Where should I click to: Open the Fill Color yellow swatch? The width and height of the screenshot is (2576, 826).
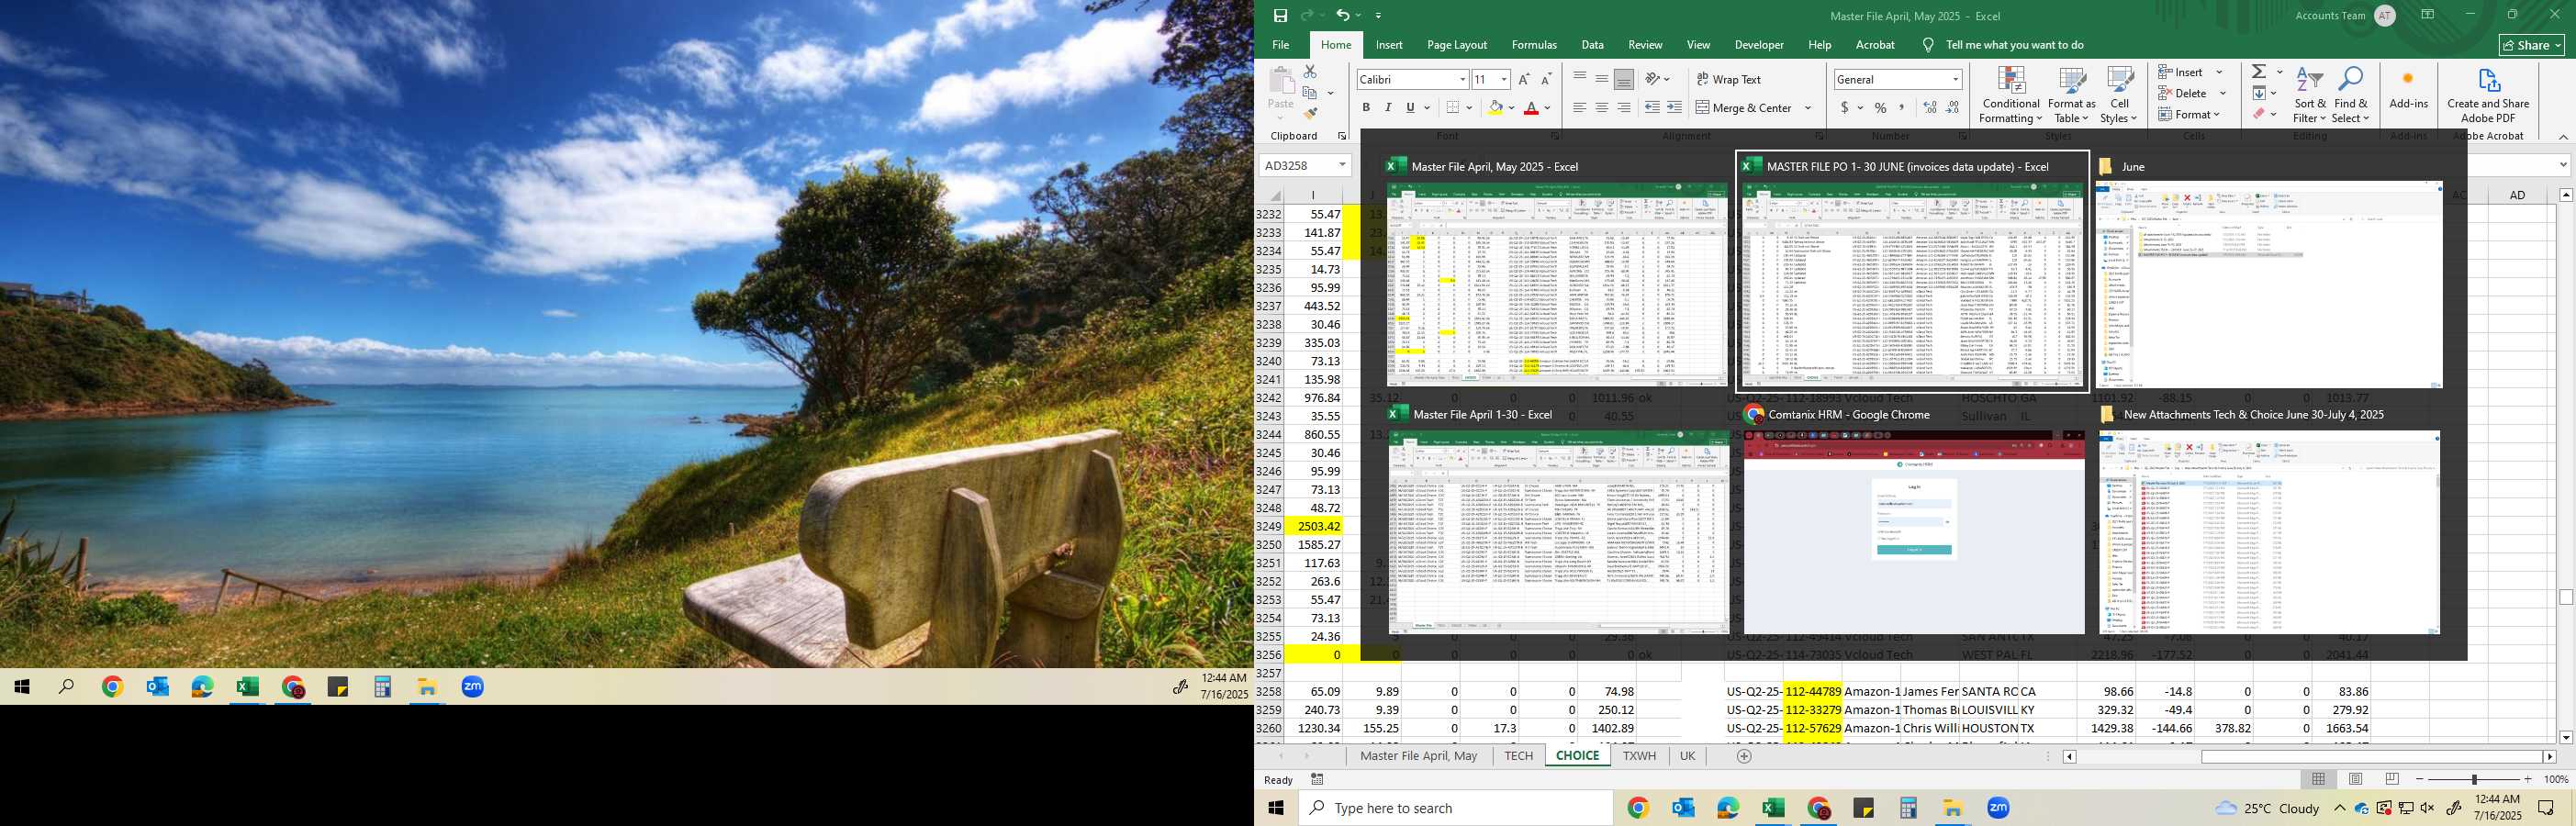click(1496, 108)
